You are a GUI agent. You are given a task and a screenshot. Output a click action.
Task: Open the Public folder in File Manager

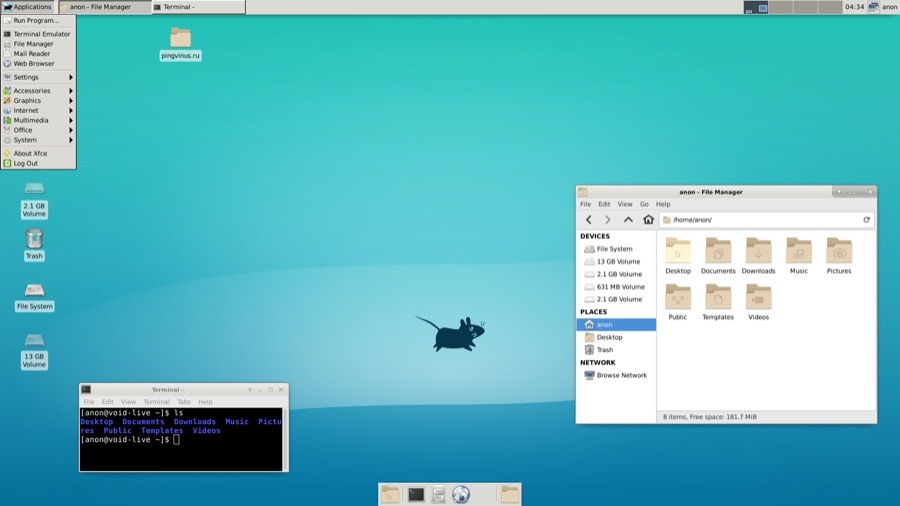tap(678, 302)
